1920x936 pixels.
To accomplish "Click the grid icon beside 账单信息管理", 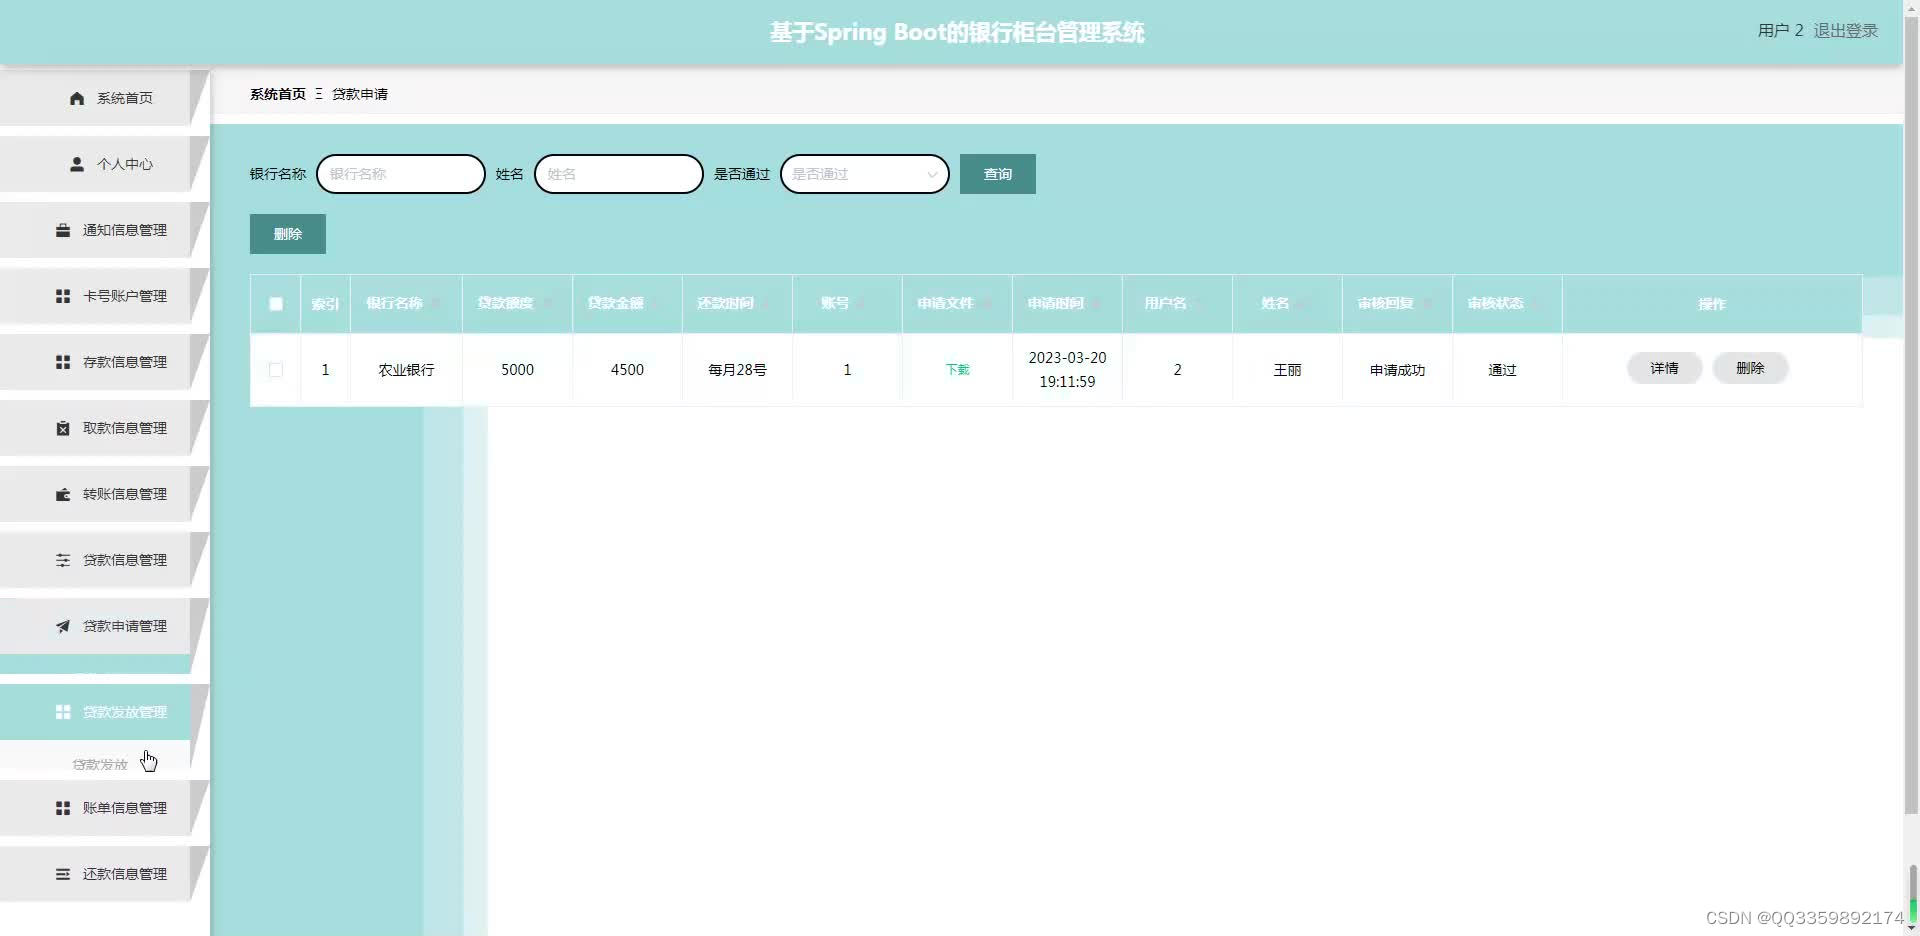I will tap(63, 808).
